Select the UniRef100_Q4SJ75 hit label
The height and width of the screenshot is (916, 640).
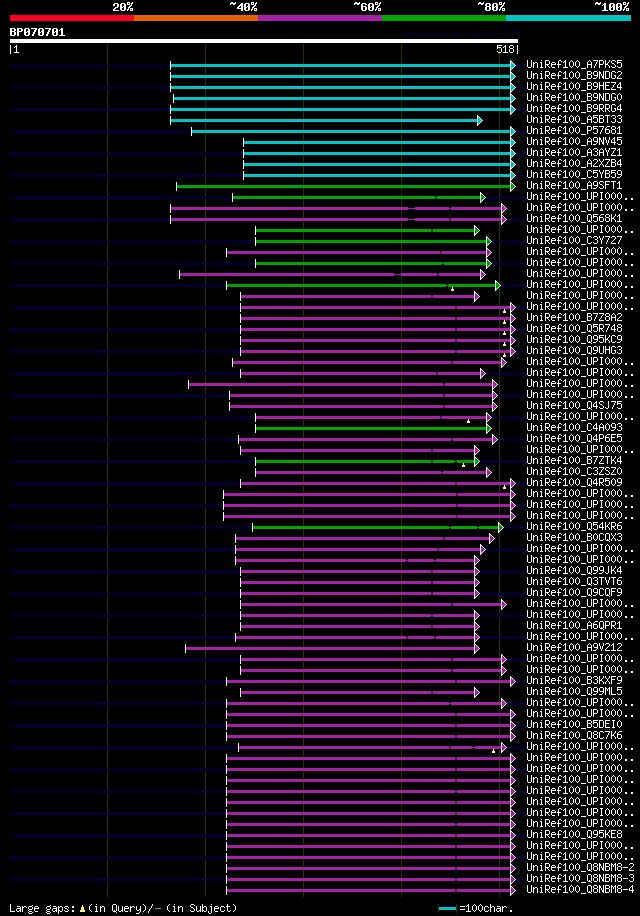574,406
